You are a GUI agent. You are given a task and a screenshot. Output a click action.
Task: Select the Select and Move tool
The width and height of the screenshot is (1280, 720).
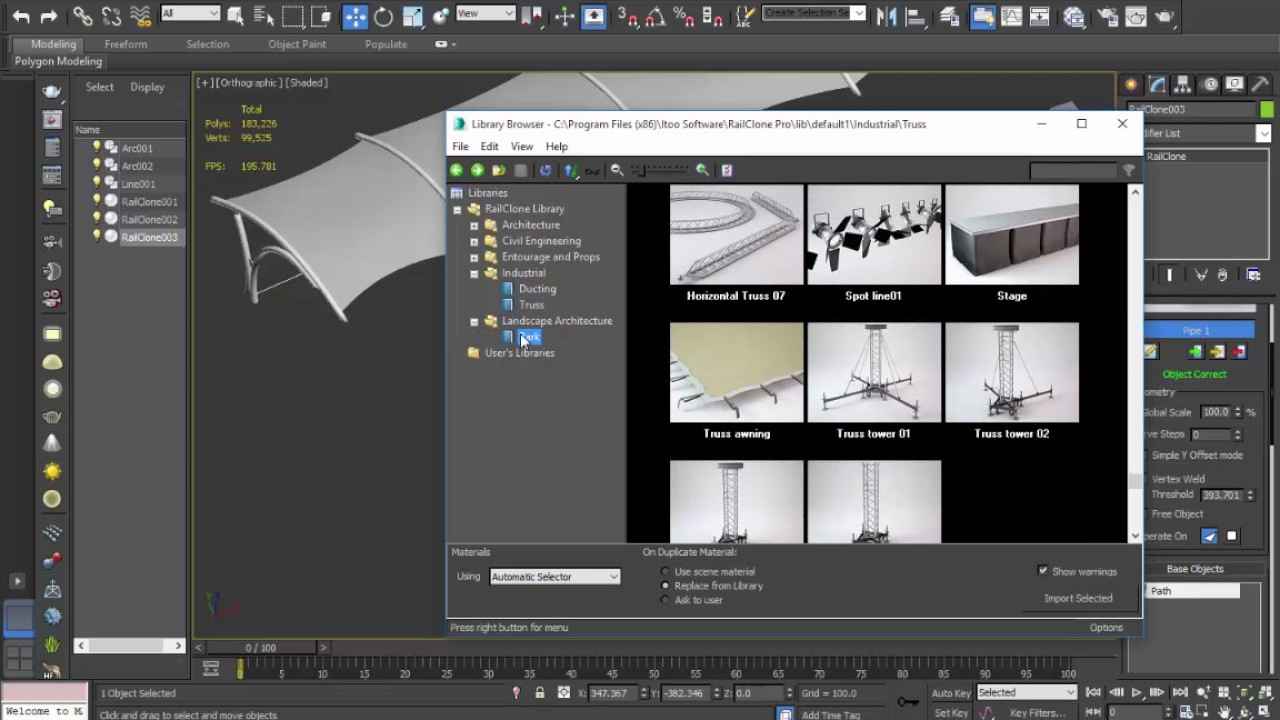(x=355, y=16)
